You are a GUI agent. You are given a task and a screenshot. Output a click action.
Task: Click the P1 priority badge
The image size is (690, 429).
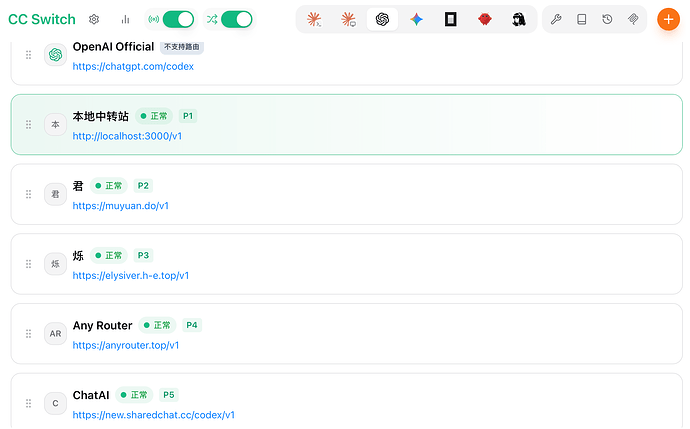point(188,116)
